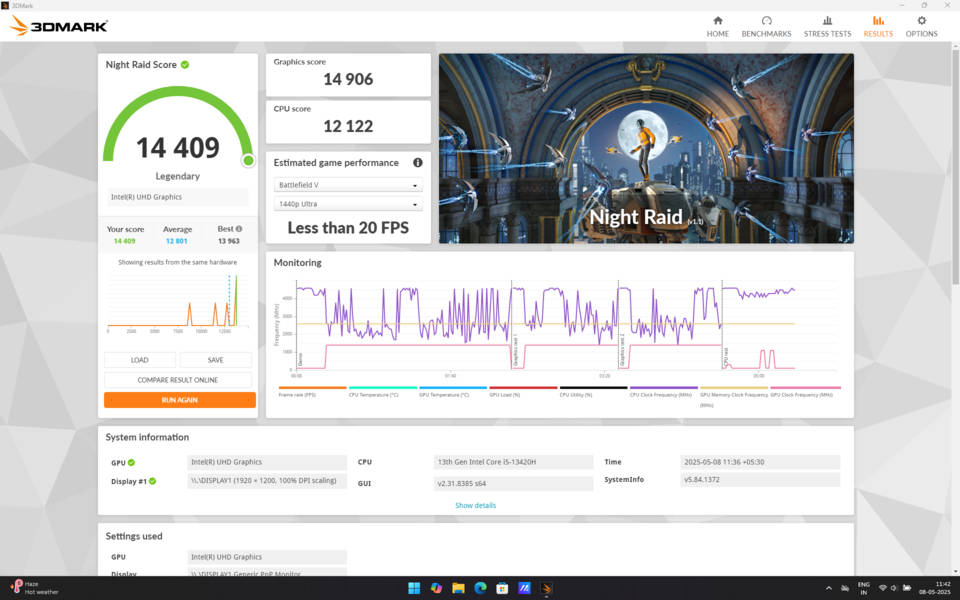The width and height of the screenshot is (960, 600).
Task: Open the Battlefield V game dropdown
Action: coord(348,185)
